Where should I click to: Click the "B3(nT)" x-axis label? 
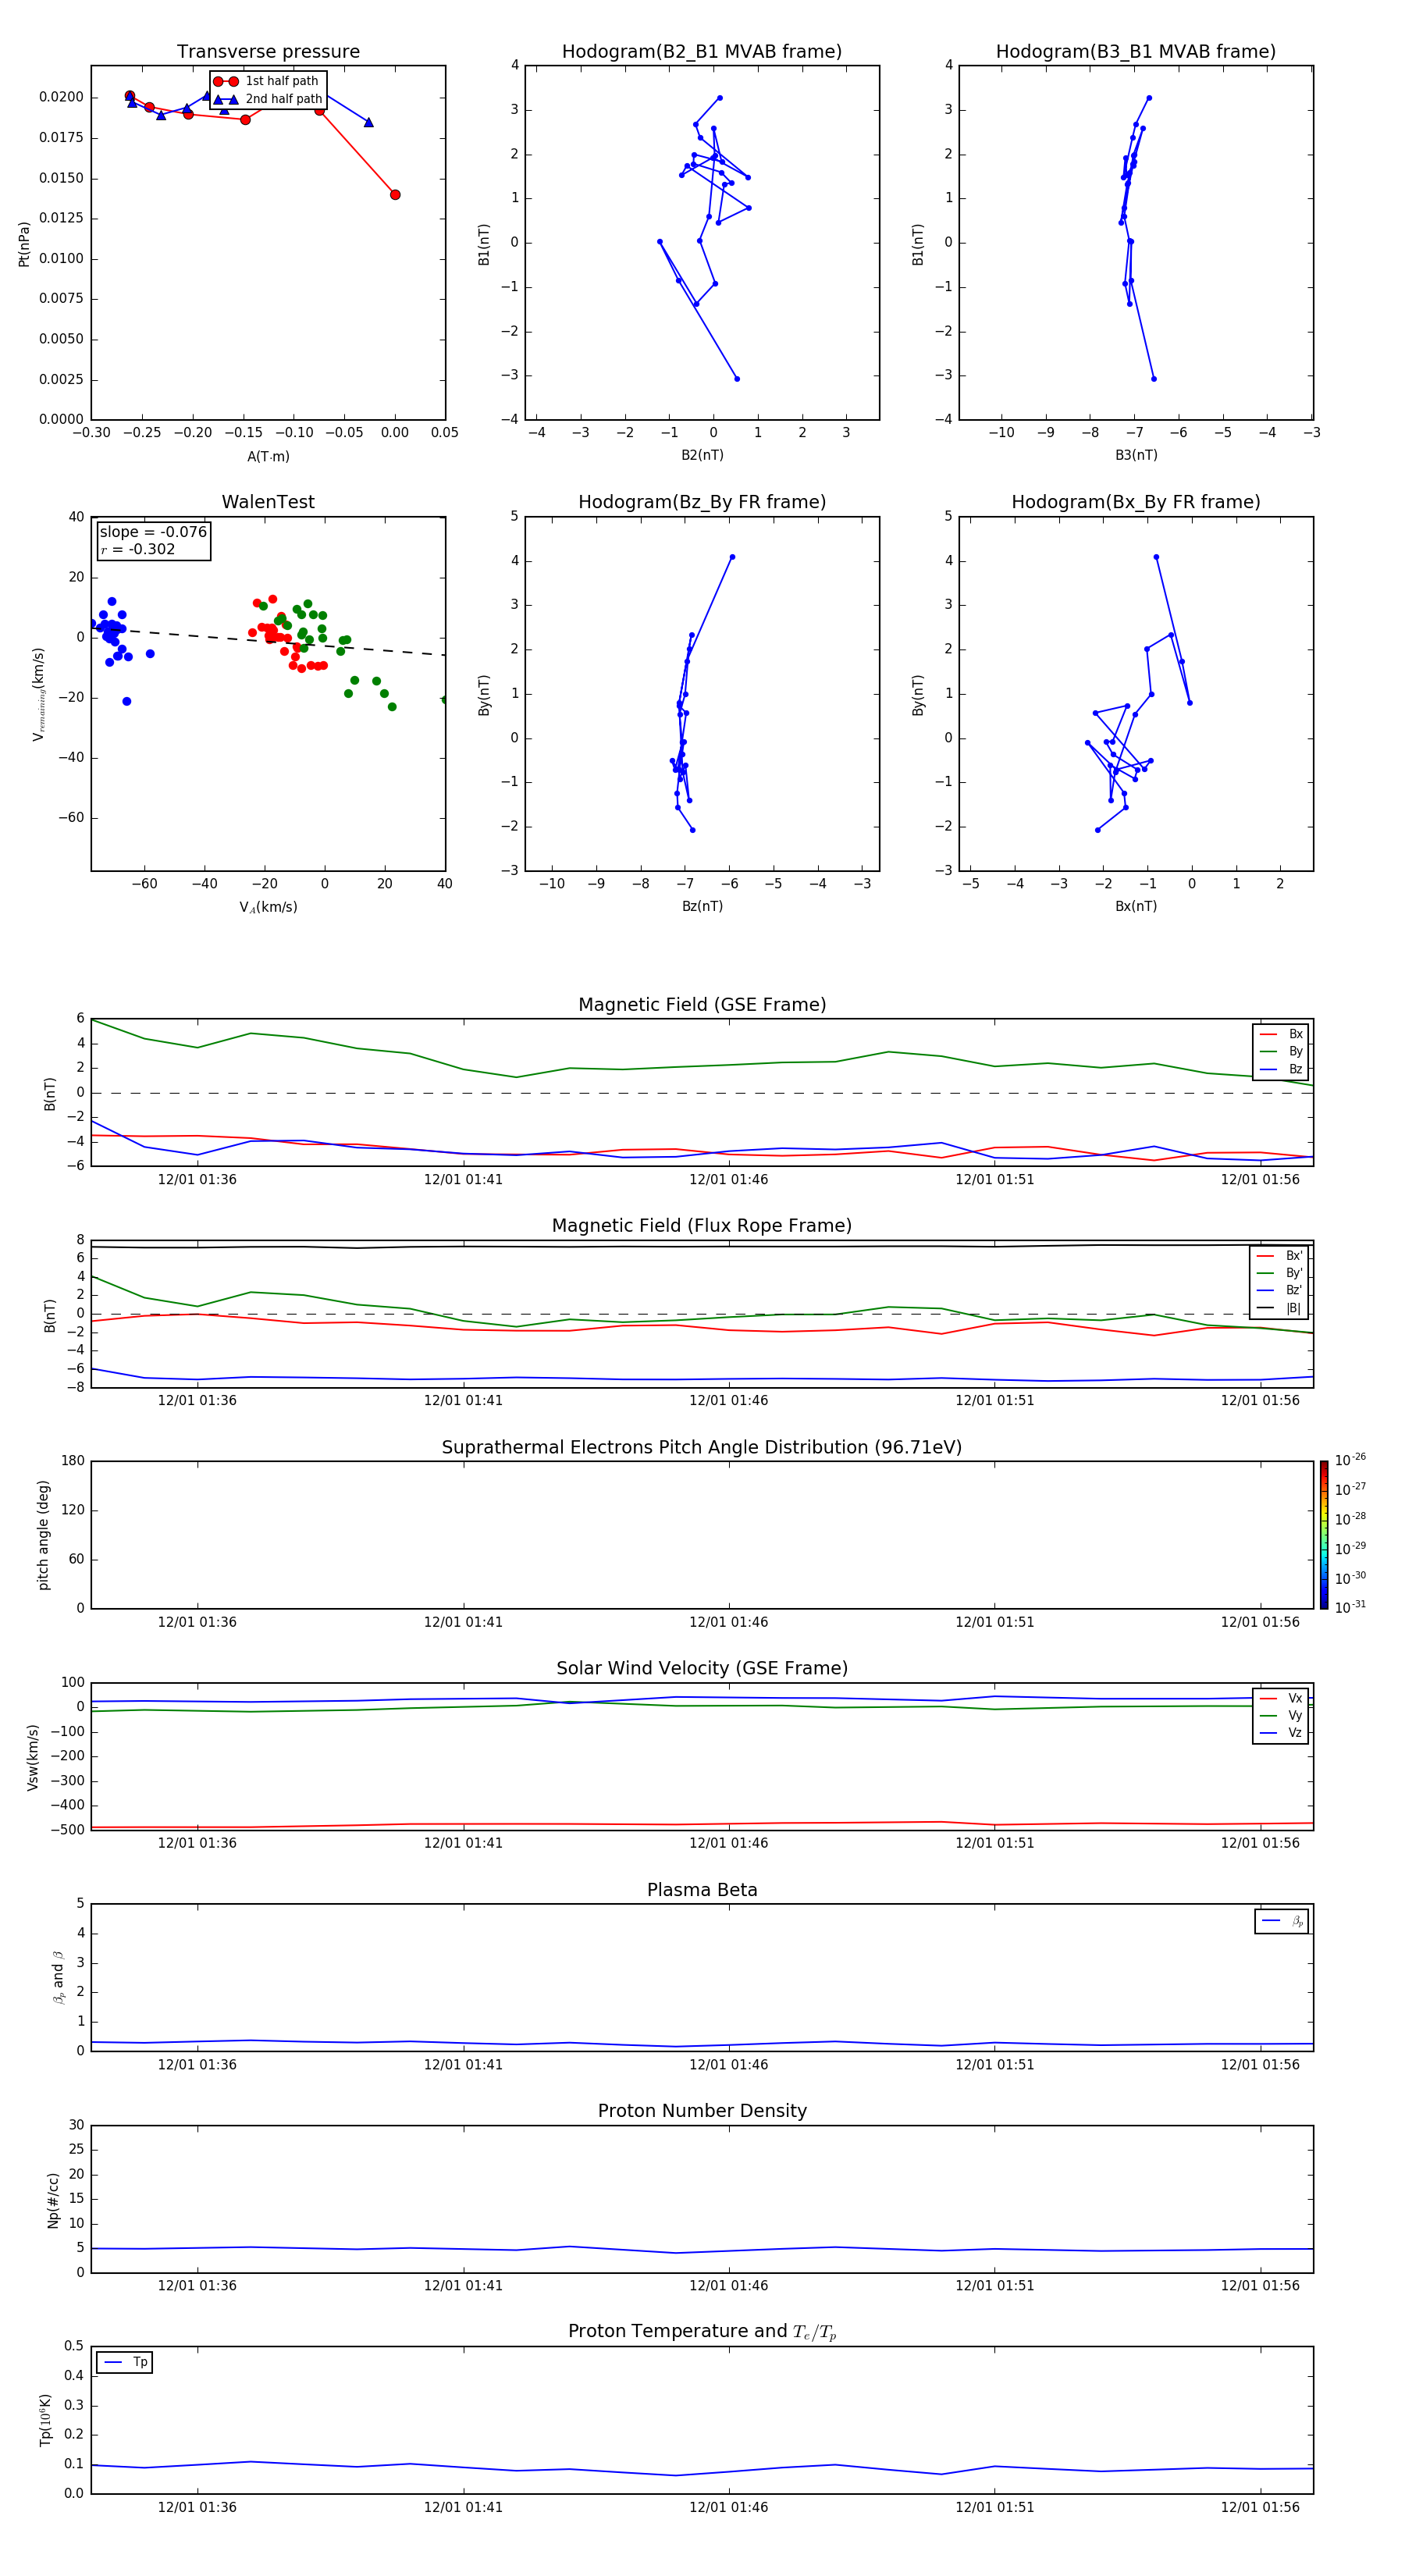1136,456
